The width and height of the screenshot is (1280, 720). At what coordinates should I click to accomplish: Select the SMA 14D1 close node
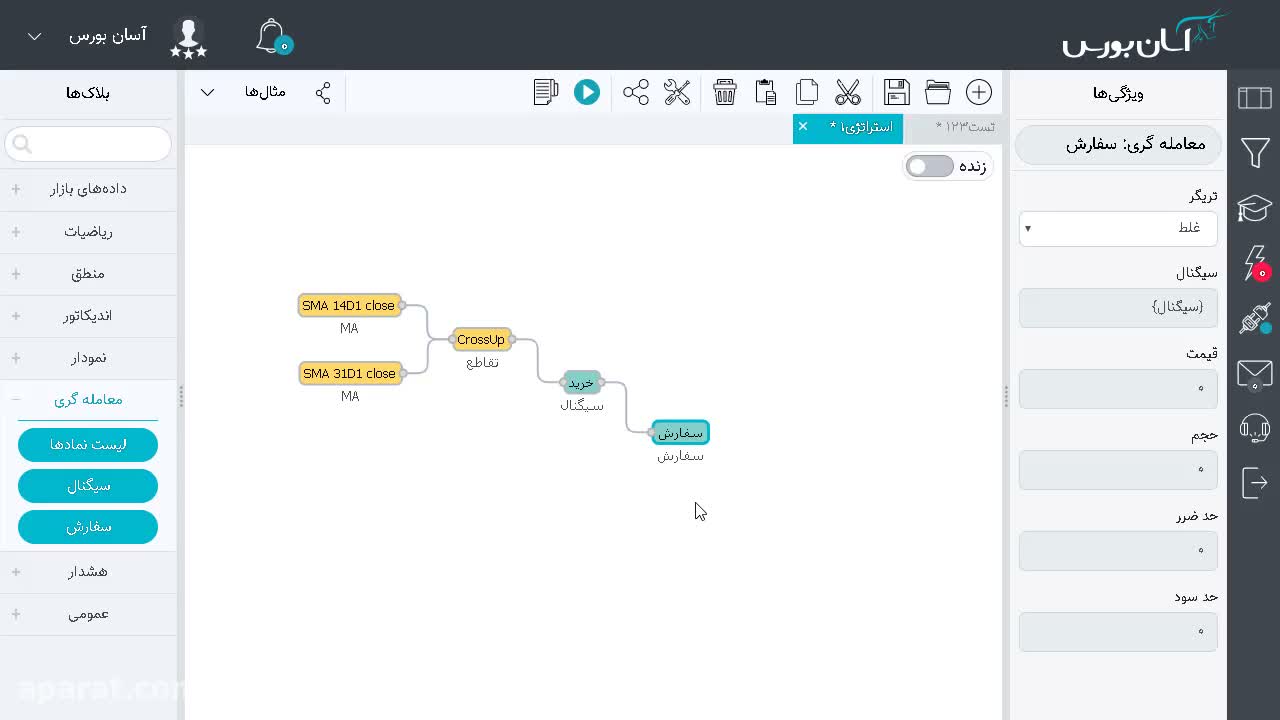click(x=349, y=305)
